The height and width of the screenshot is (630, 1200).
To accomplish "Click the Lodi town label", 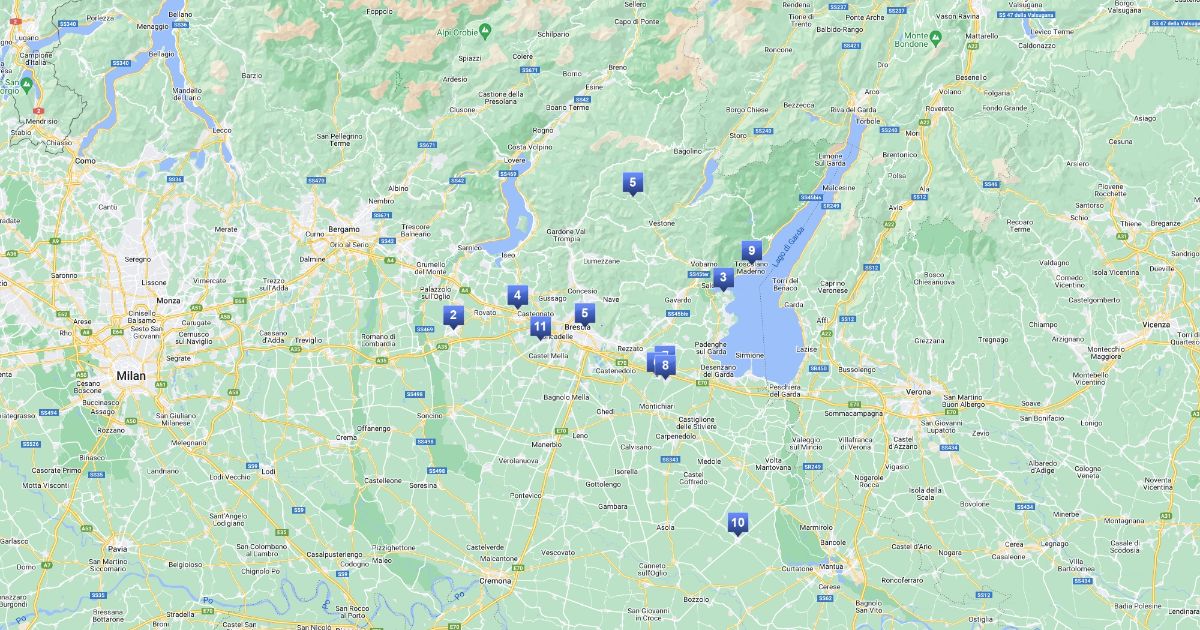I will coord(267,470).
